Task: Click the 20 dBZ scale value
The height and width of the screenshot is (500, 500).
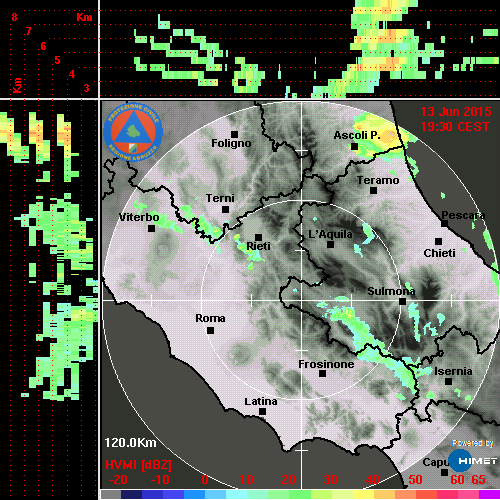Action: pyautogui.click(x=288, y=480)
